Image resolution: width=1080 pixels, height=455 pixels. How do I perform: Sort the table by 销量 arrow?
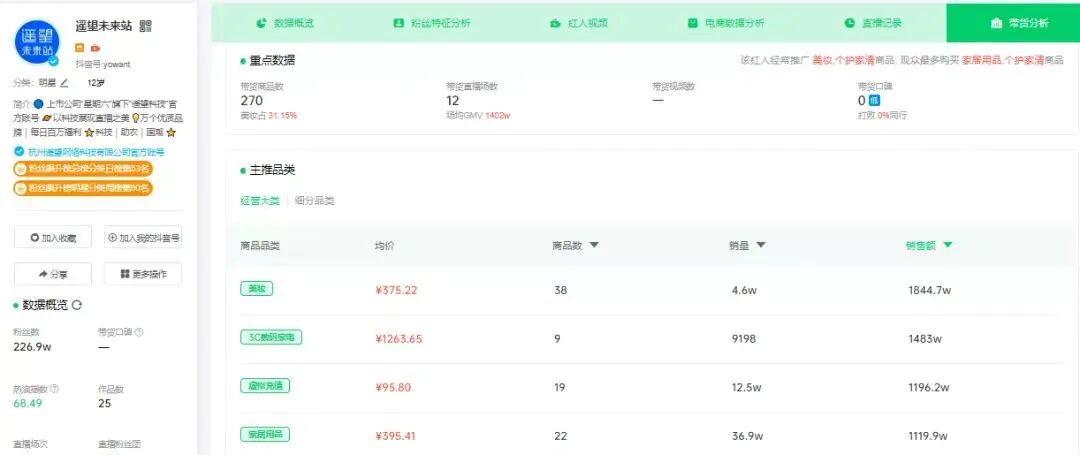(x=761, y=245)
